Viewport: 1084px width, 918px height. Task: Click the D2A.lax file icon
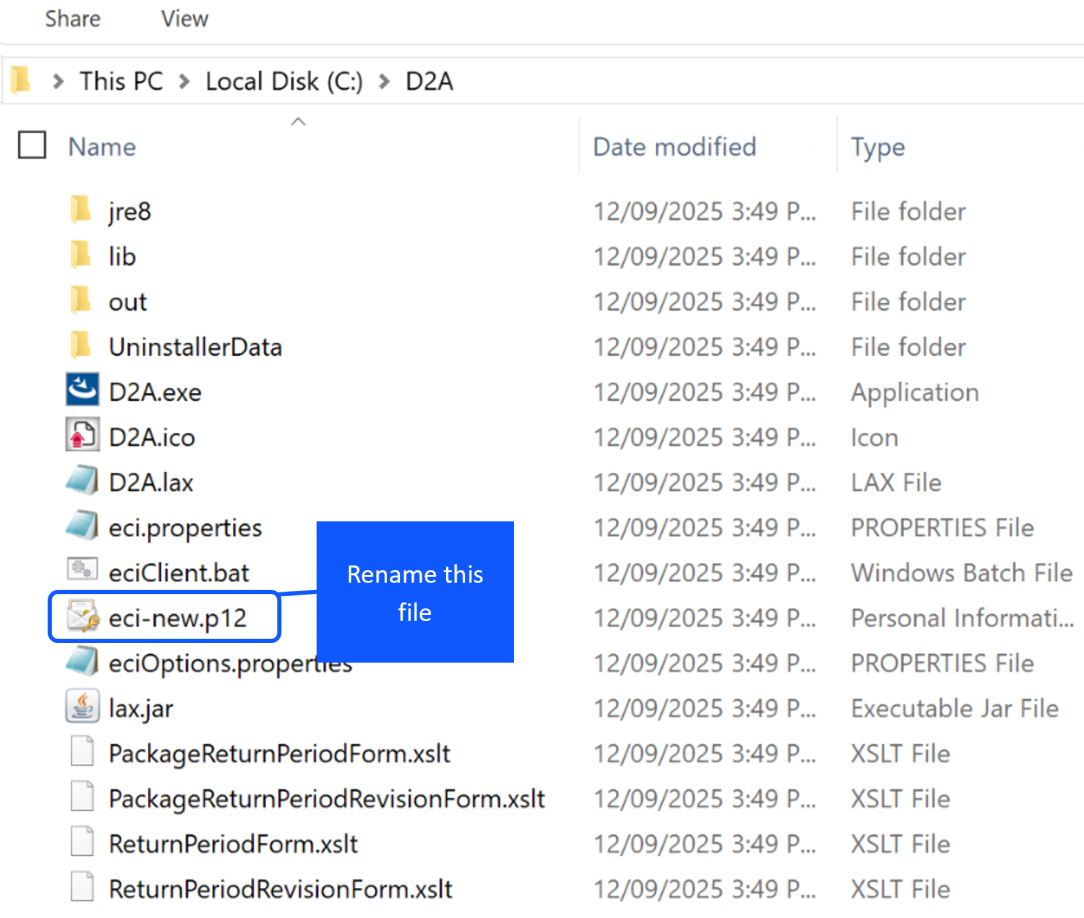[82, 482]
